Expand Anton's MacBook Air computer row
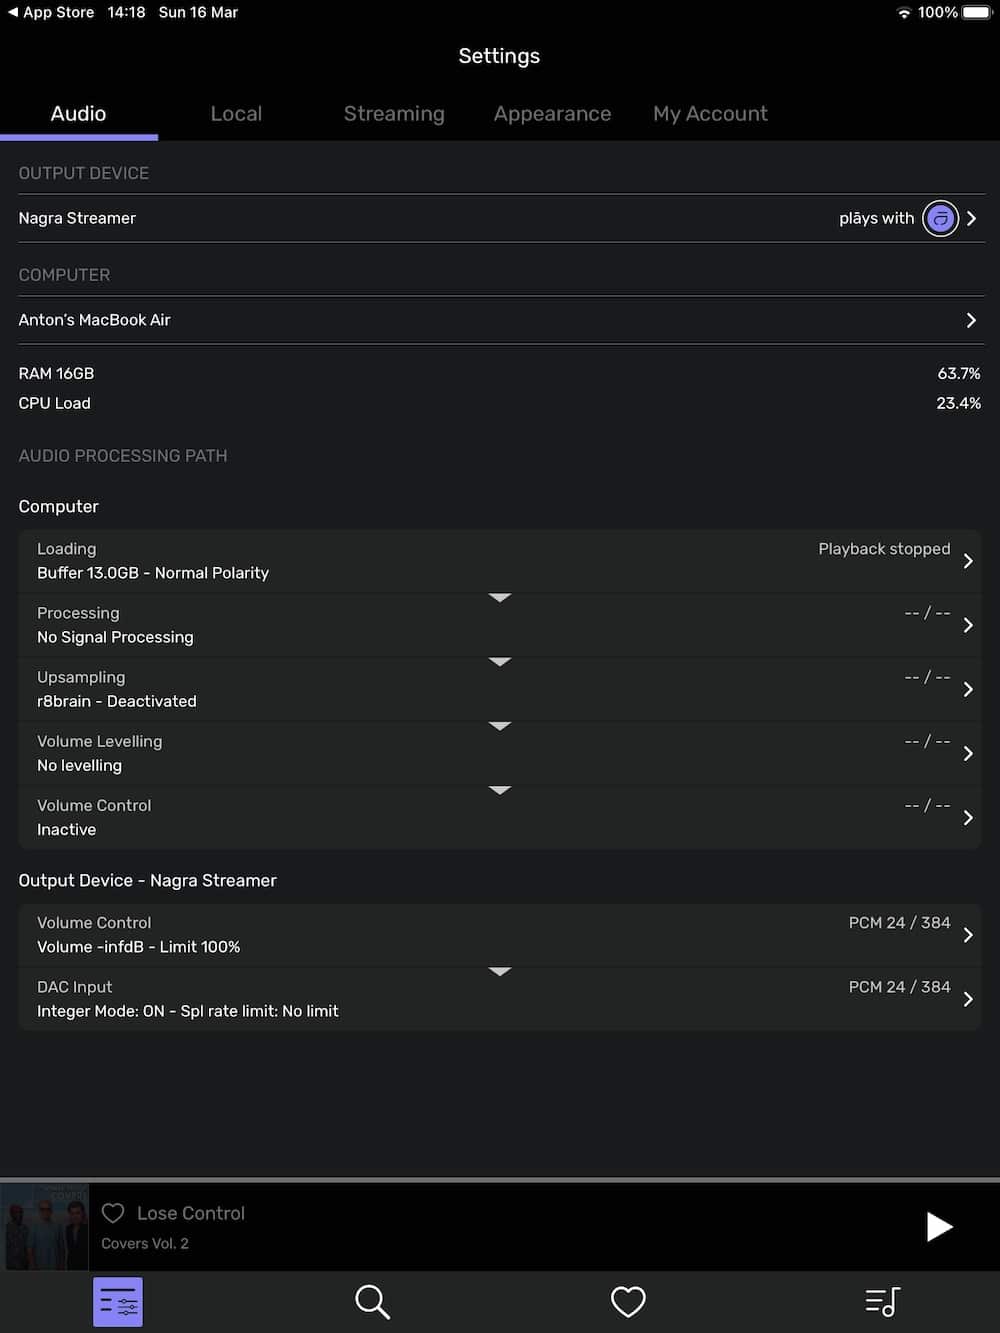The image size is (1000, 1333). pyautogui.click(x=500, y=320)
